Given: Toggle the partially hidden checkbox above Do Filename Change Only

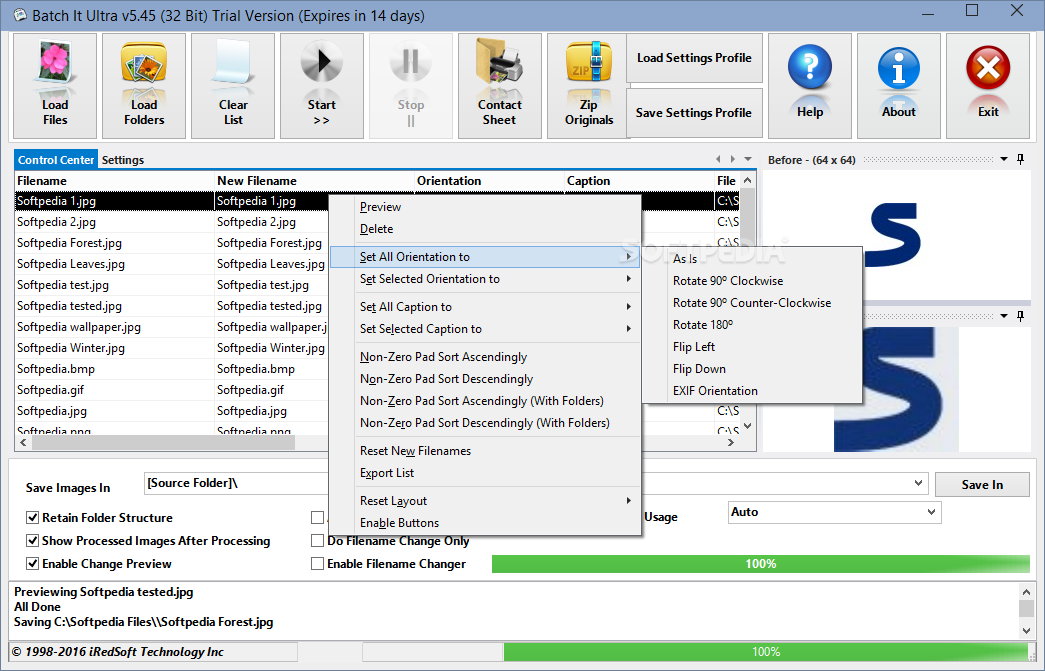Looking at the screenshot, I should click(x=317, y=518).
